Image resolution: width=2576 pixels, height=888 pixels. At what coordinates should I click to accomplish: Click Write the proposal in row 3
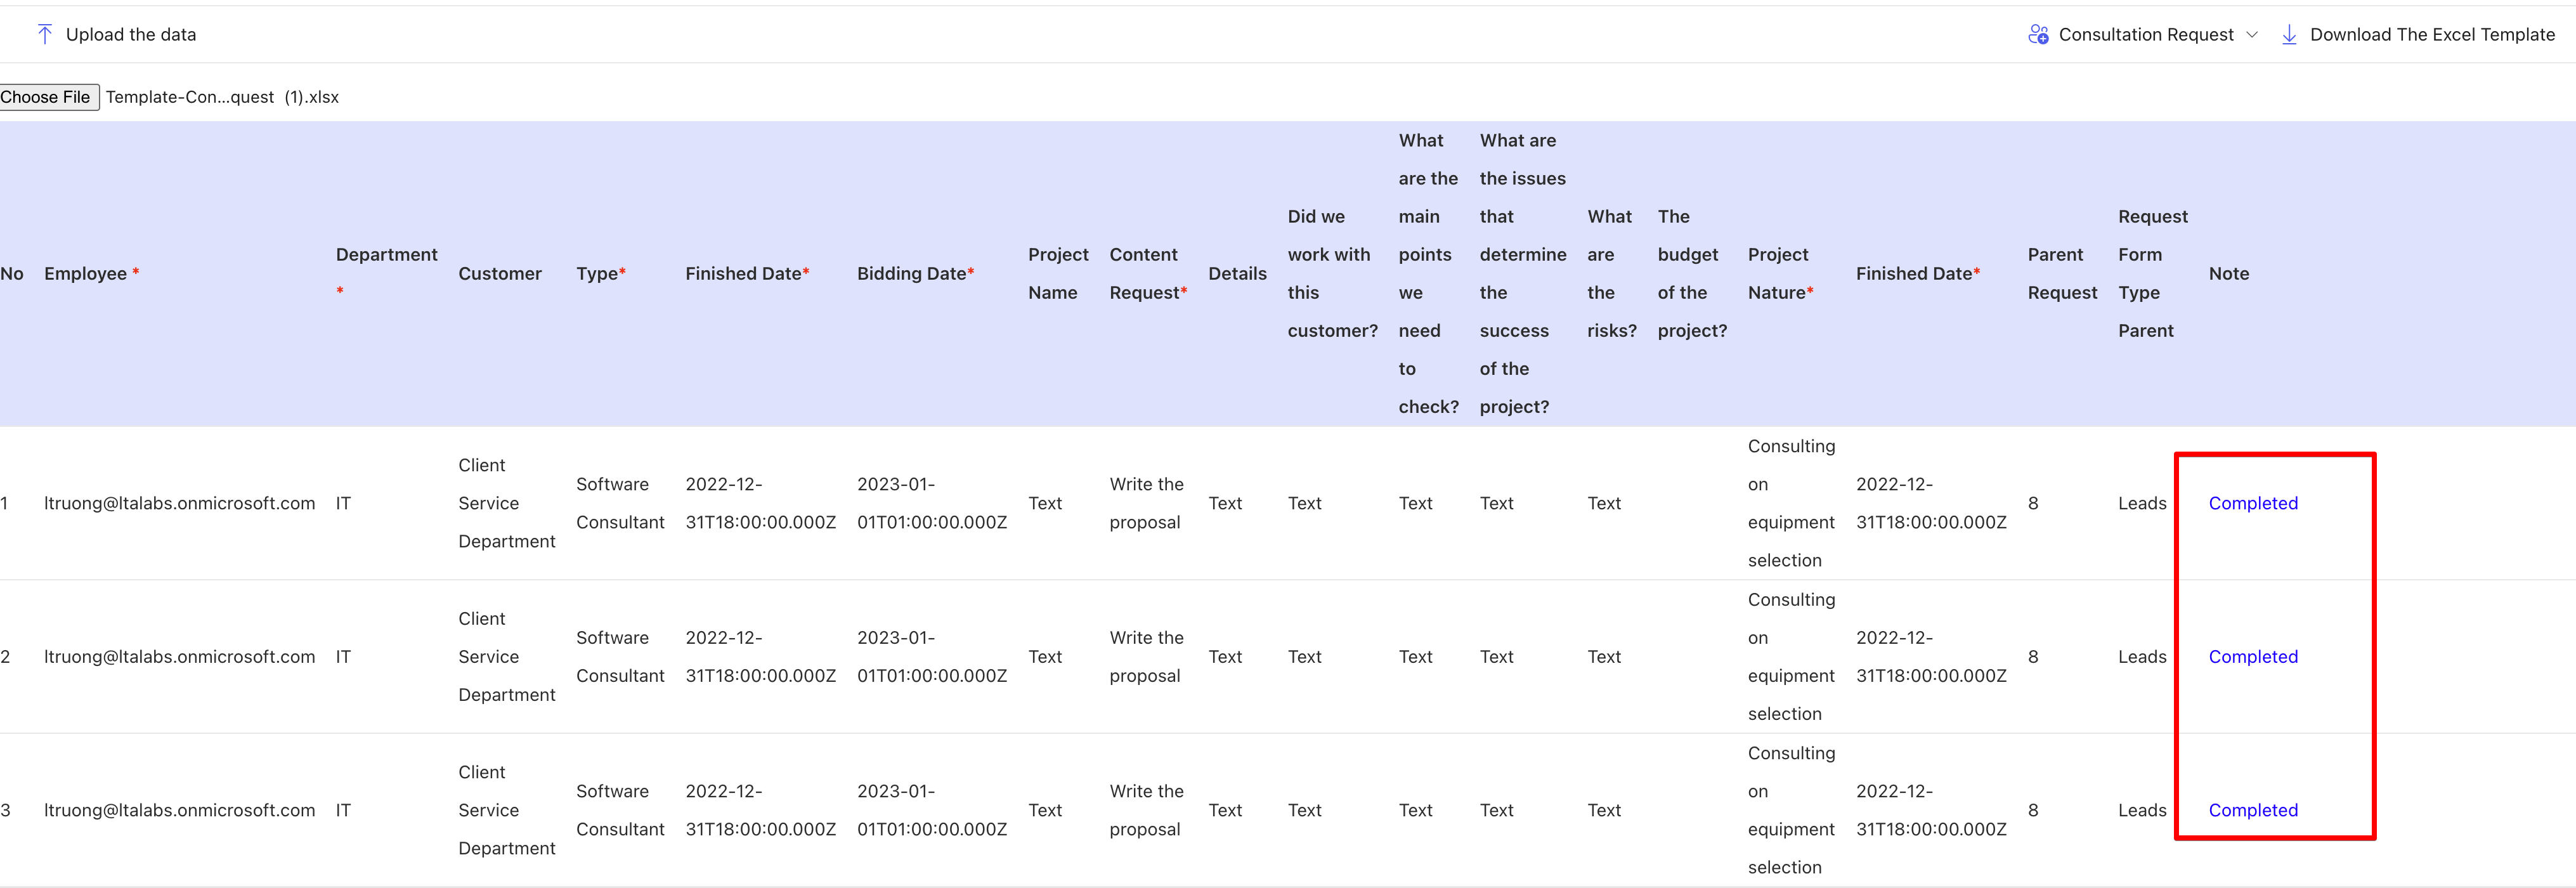click(1145, 810)
